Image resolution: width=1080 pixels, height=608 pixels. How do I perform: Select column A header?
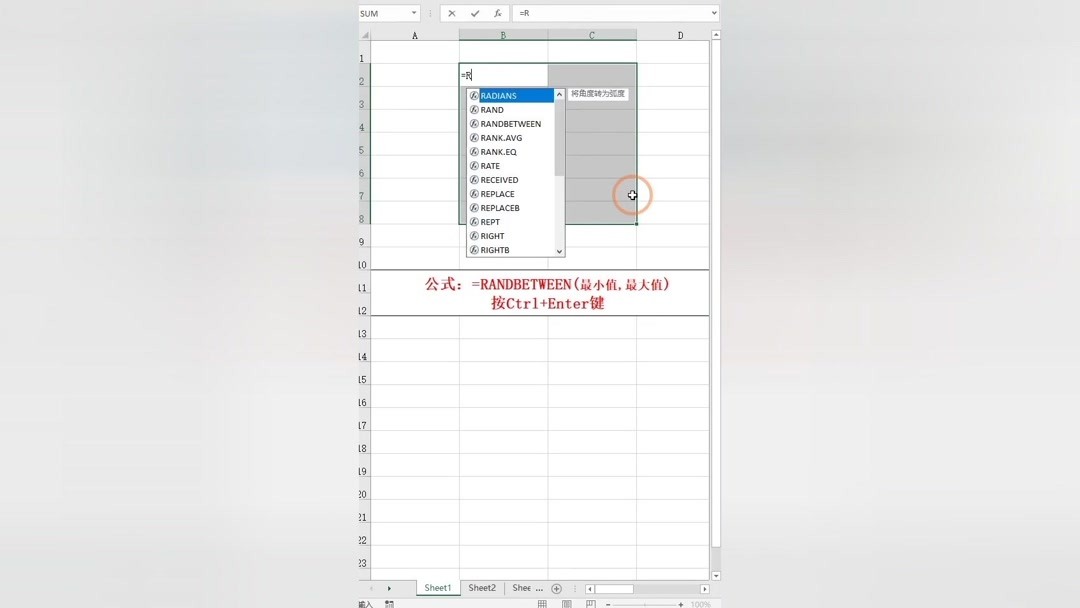click(x=414, y=34)
